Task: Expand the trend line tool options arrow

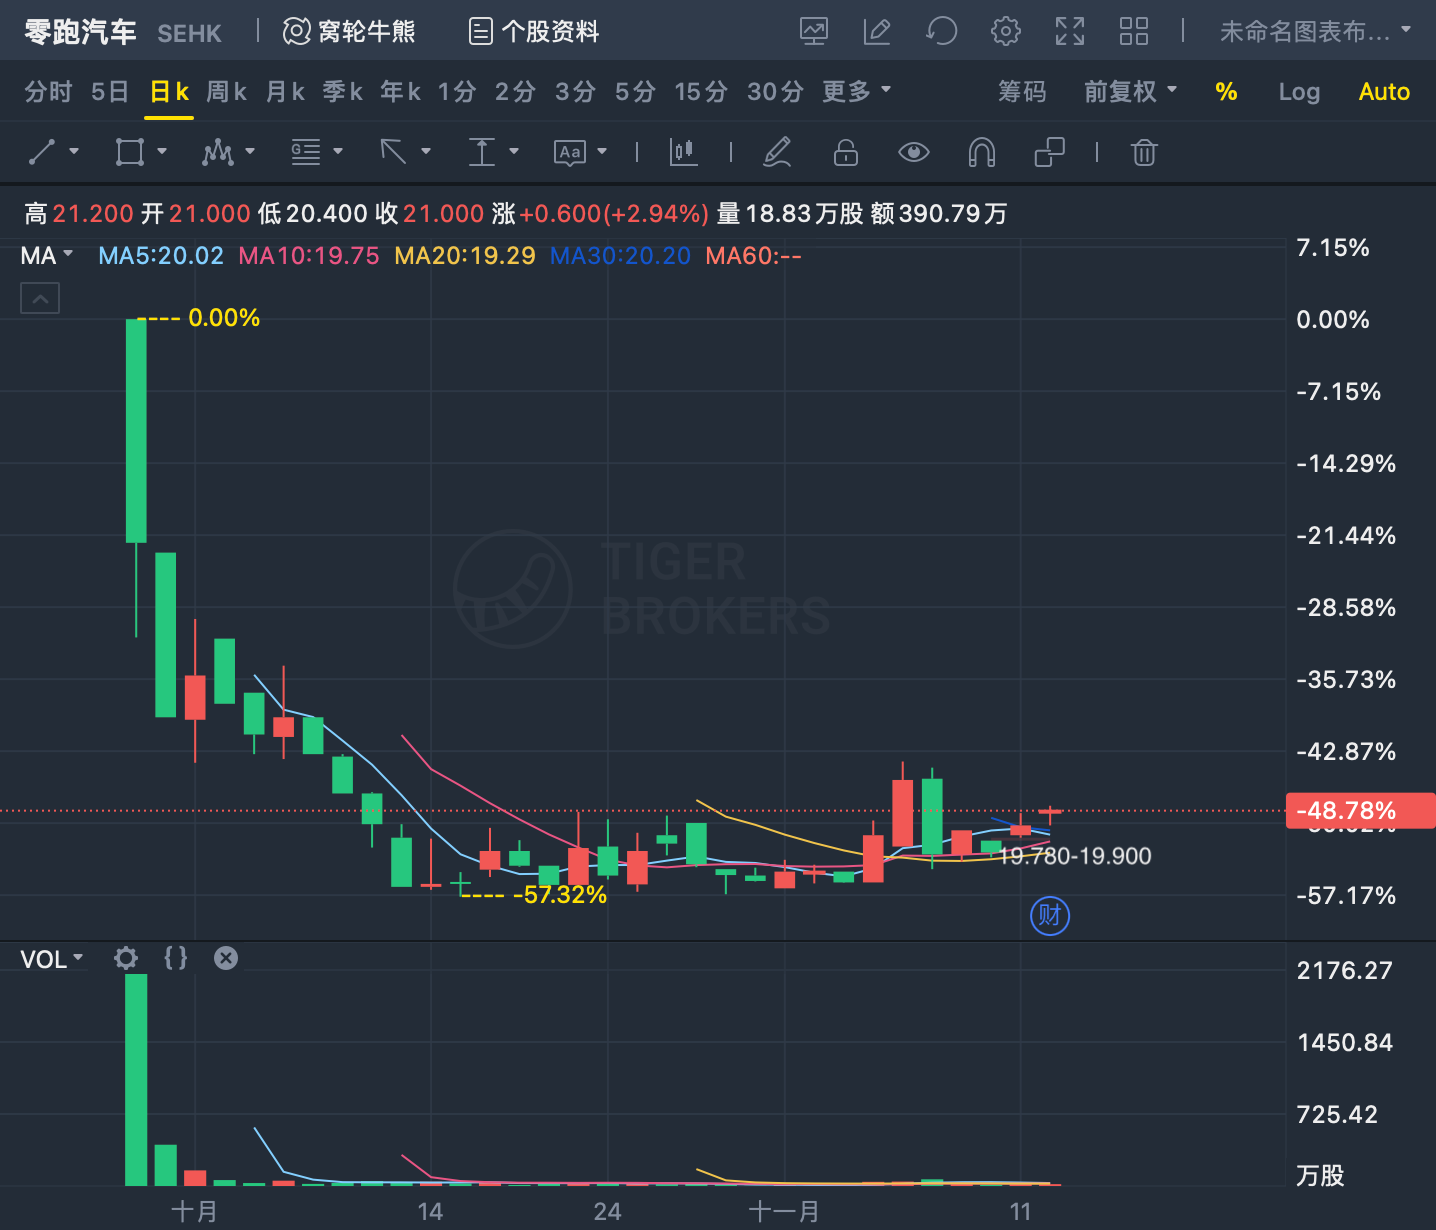Action: coord(74,152)
